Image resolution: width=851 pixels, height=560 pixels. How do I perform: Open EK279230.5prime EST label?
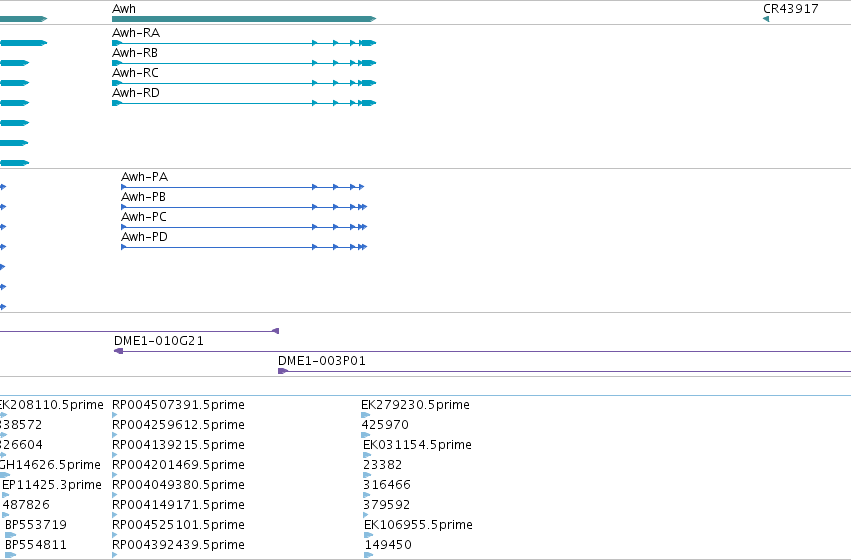[415, 405]
